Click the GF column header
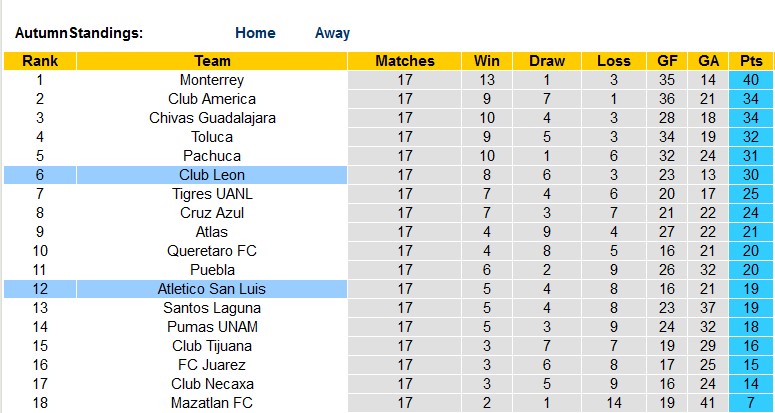This screenshot has width=775, height=413. coord(665,61)
